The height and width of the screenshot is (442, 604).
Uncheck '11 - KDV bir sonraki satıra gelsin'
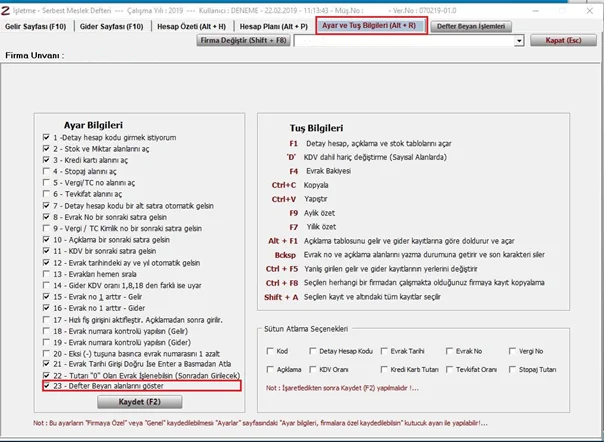46,251
